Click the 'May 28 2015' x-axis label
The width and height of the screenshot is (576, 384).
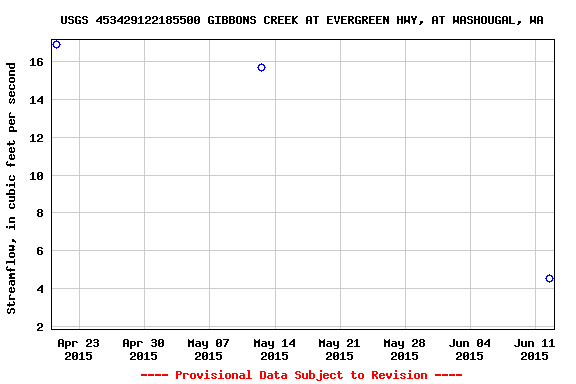pyautogui.click(x=404, y=349)
